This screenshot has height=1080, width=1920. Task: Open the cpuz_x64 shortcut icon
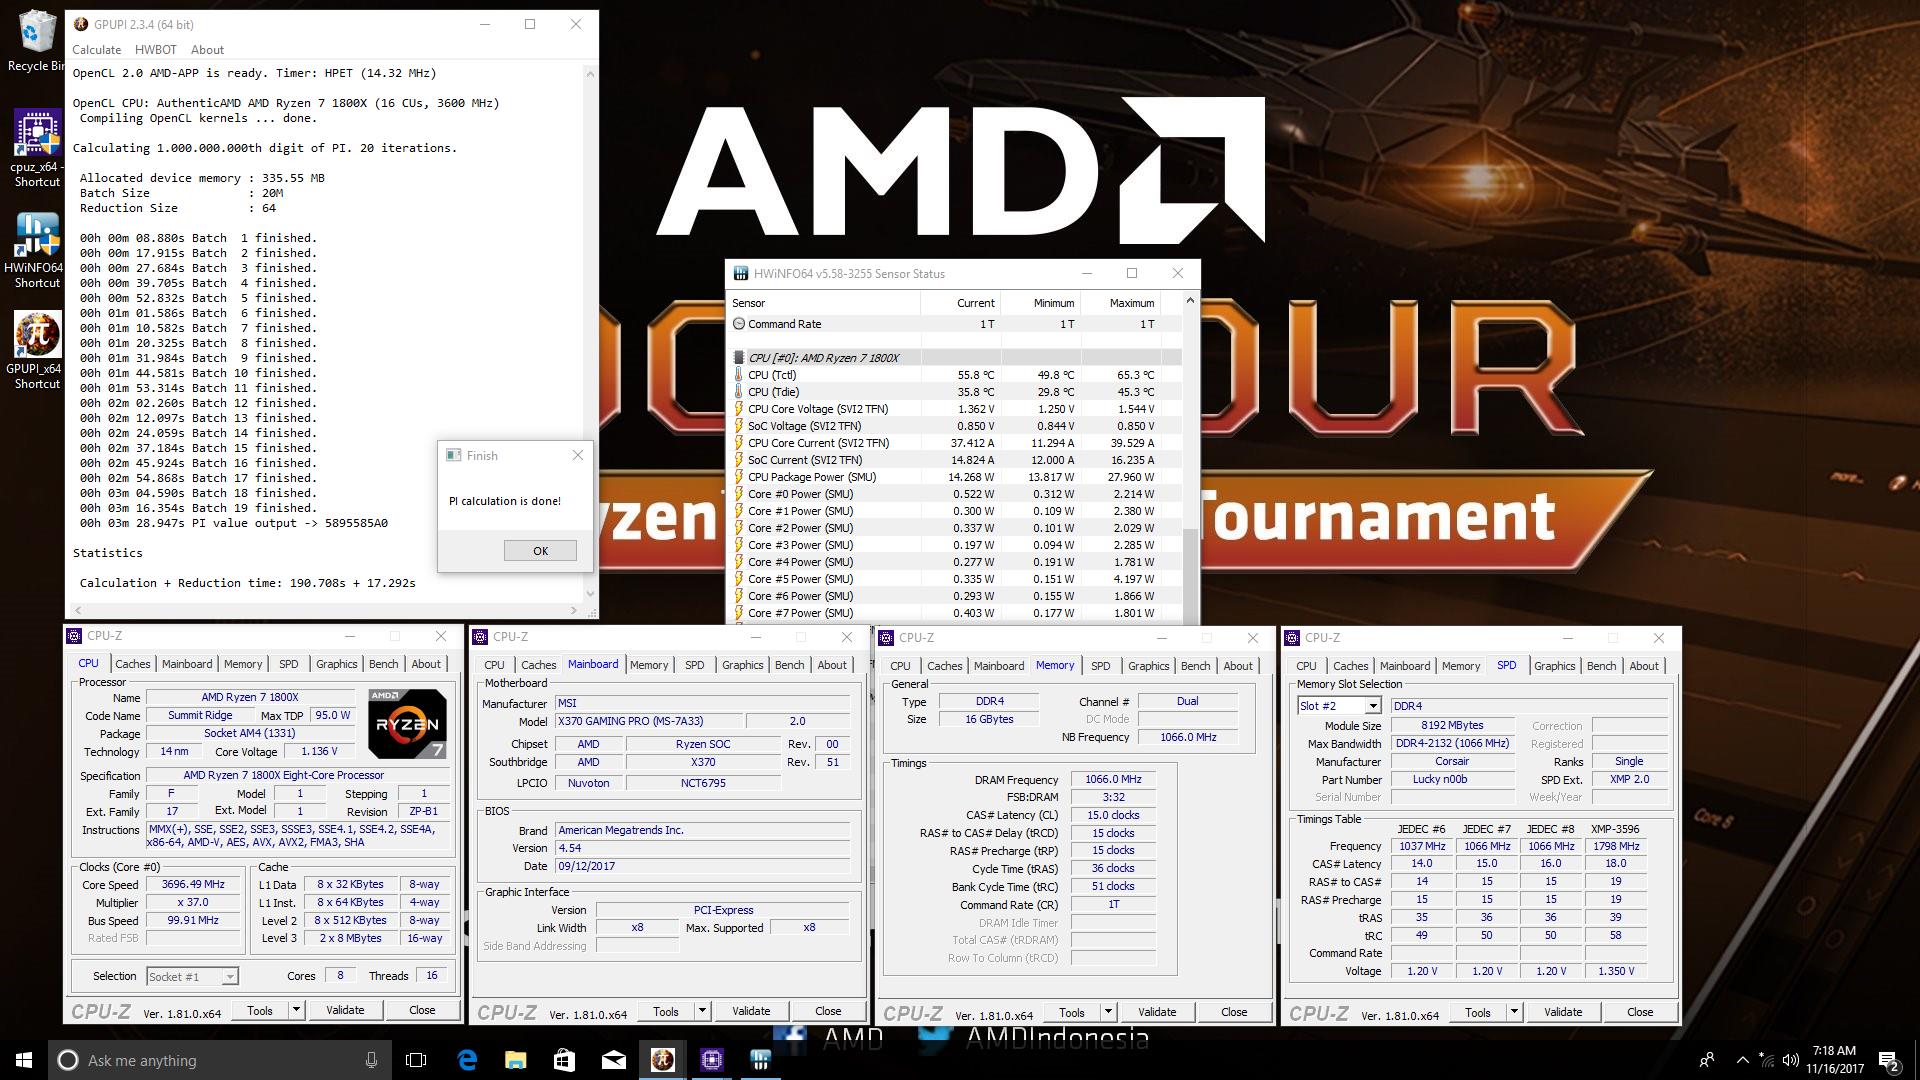pos(37,148)
